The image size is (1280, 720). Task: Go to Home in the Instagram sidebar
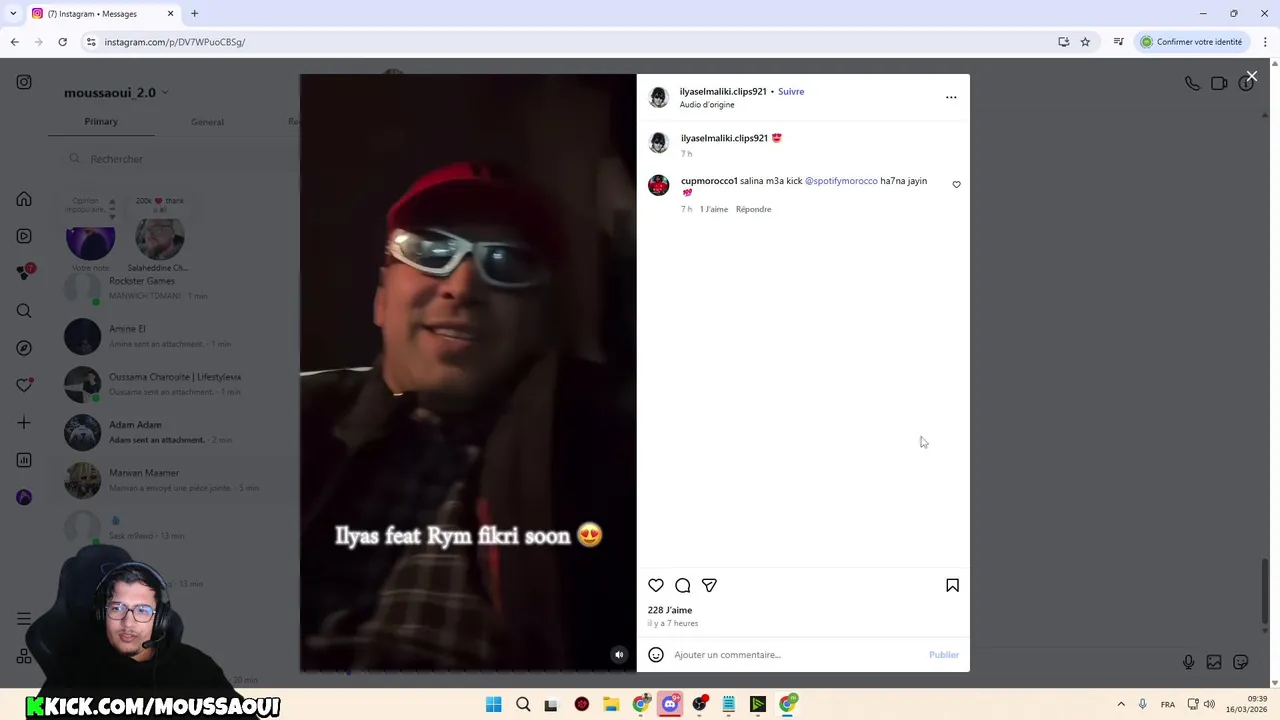click(x=24, y=199)
